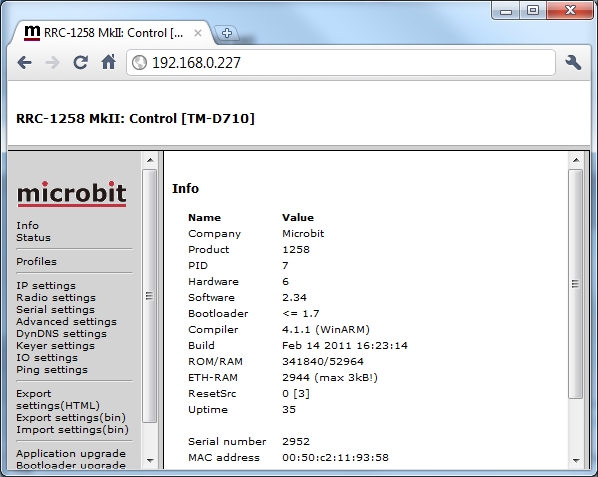
Task: Click the ROM/RAM value 341840/52964
Action: click(x=323, y=361)
